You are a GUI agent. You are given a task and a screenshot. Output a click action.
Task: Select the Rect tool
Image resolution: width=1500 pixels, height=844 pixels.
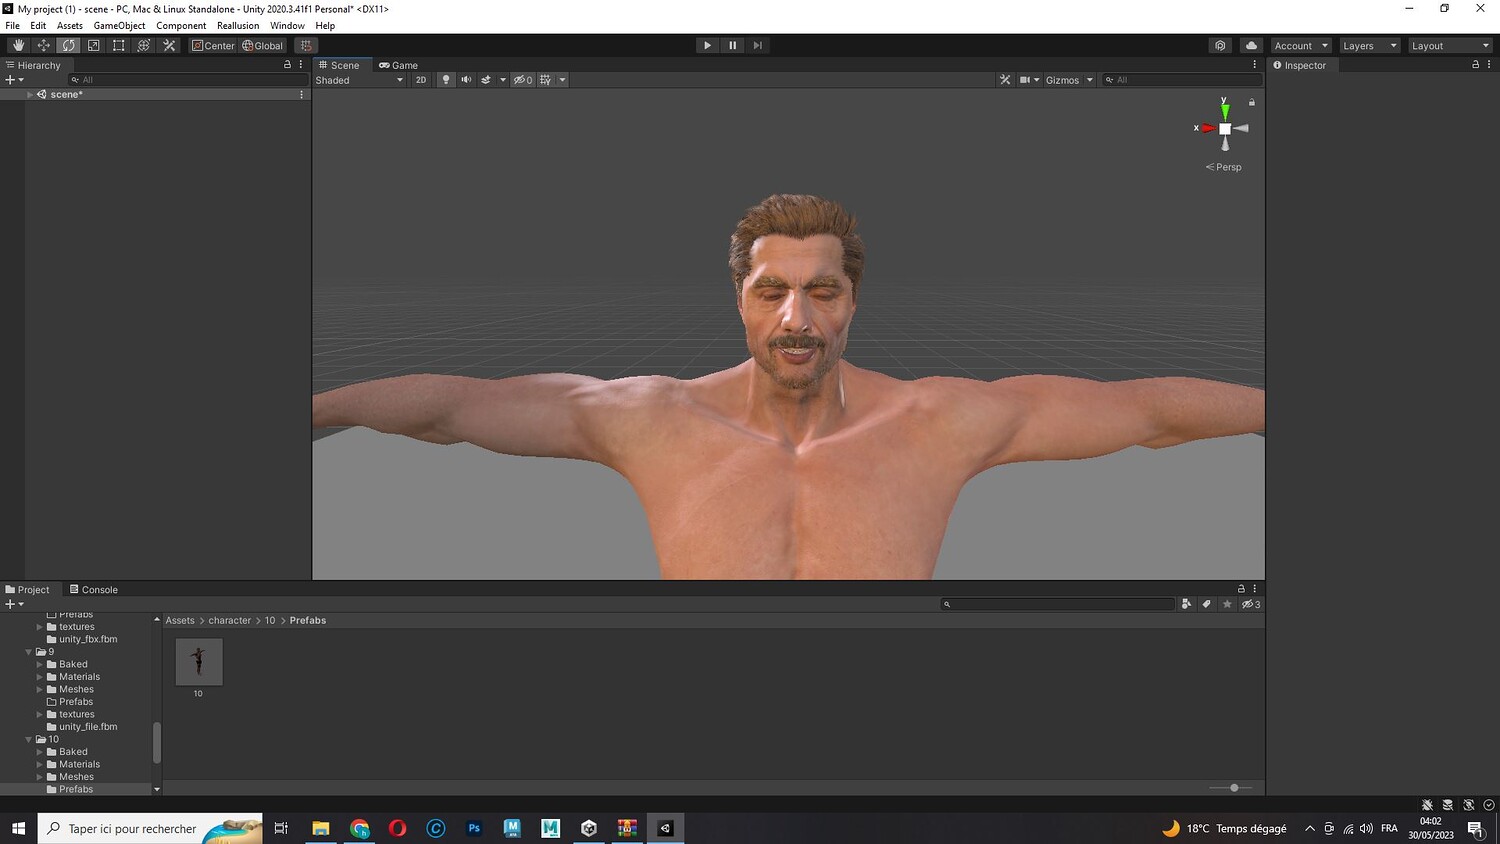pyautogui.click(x=118, y=46)
